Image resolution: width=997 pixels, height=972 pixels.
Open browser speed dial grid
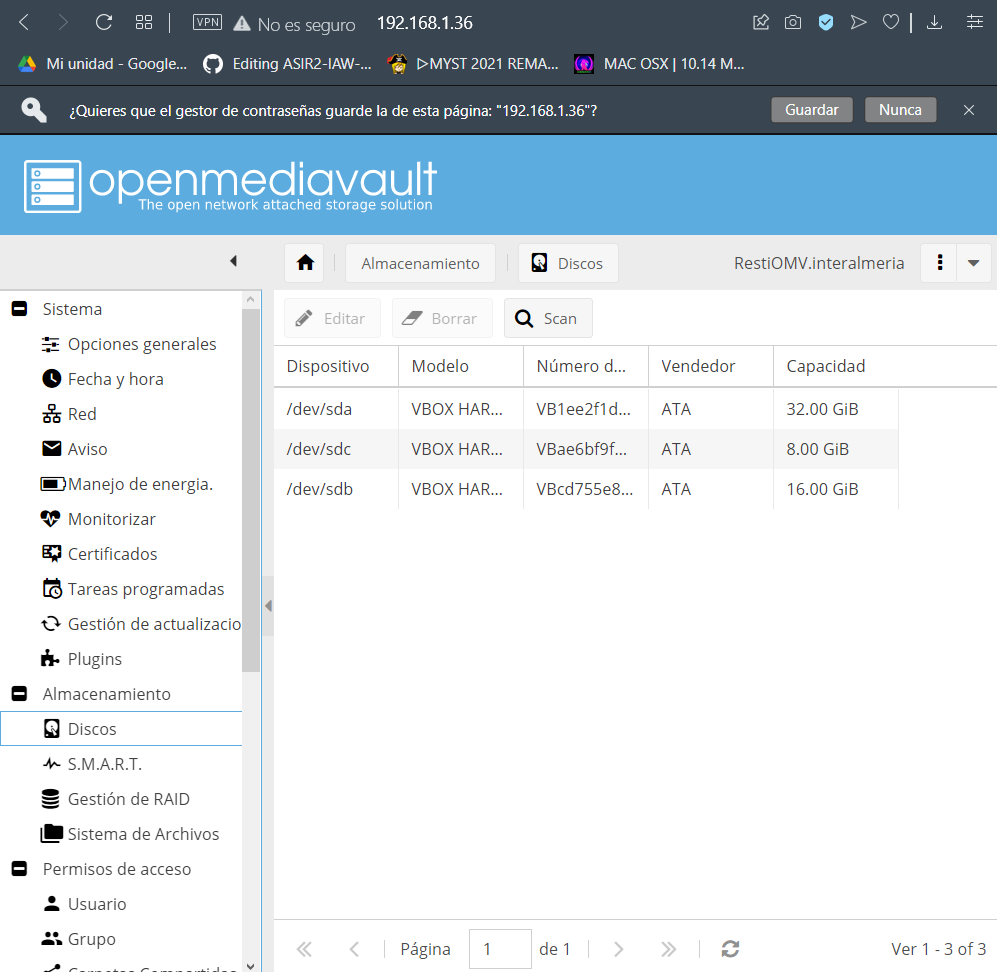click(144, 23)
